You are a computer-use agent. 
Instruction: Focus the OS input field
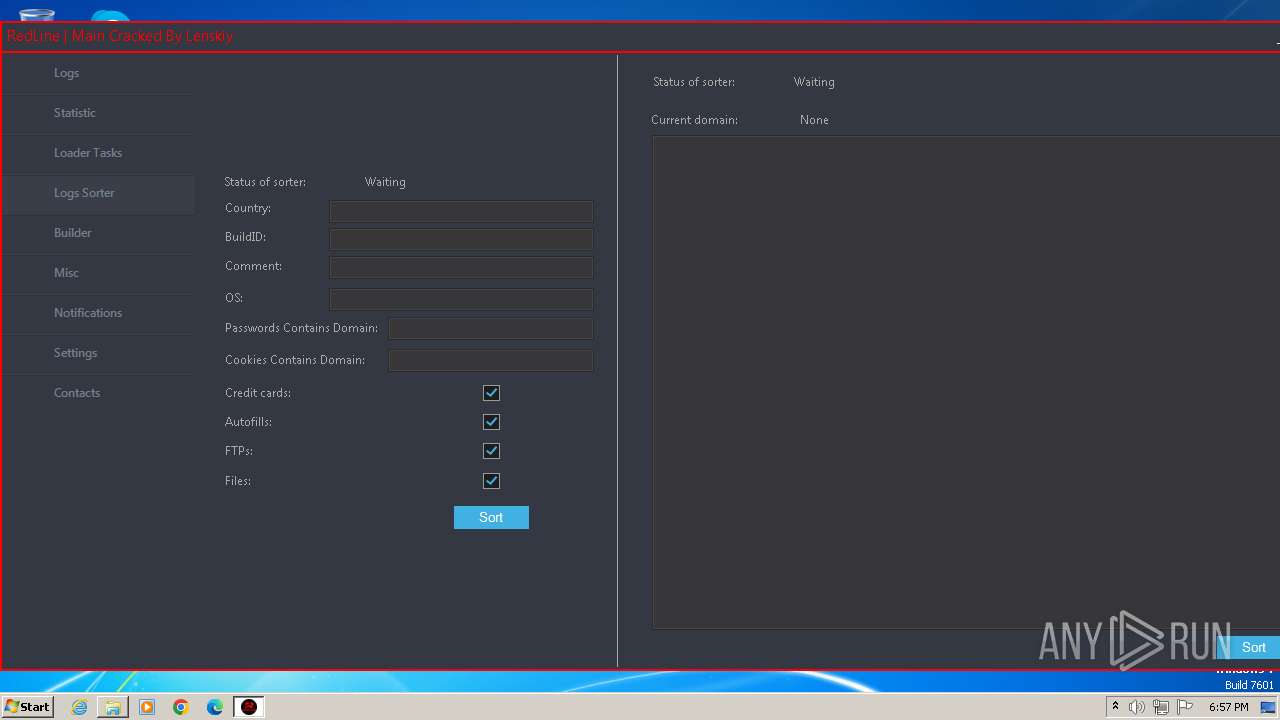pyautogui.click(x=461, y=299)
